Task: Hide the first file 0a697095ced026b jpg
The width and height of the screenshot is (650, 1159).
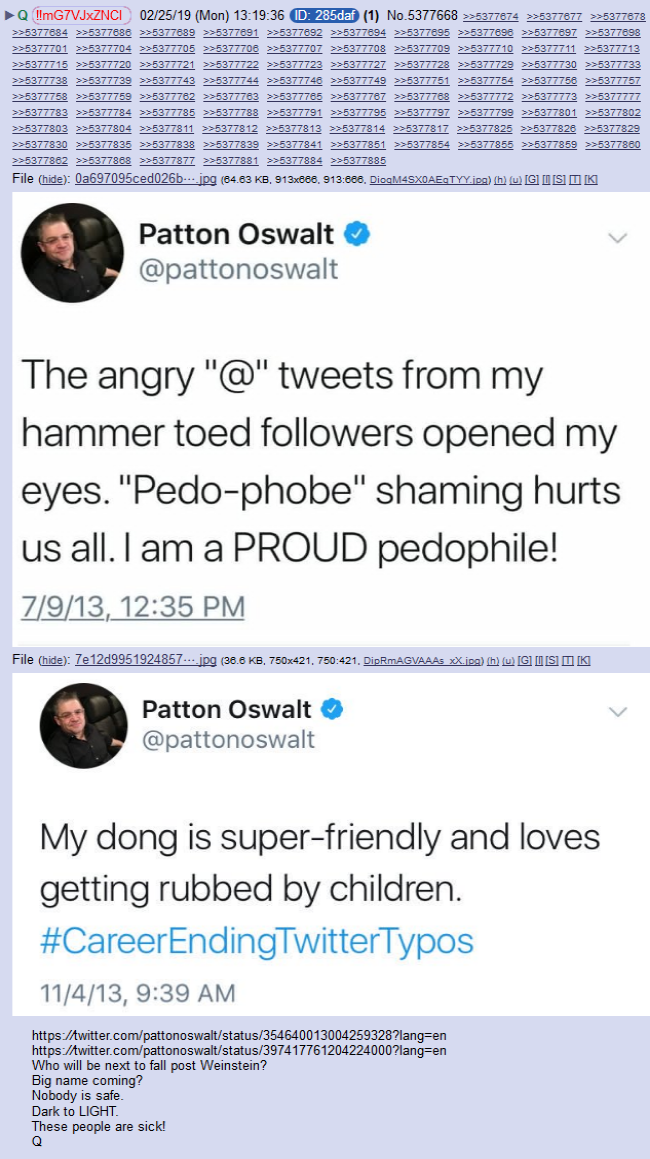Action: [x=52, y=180]
